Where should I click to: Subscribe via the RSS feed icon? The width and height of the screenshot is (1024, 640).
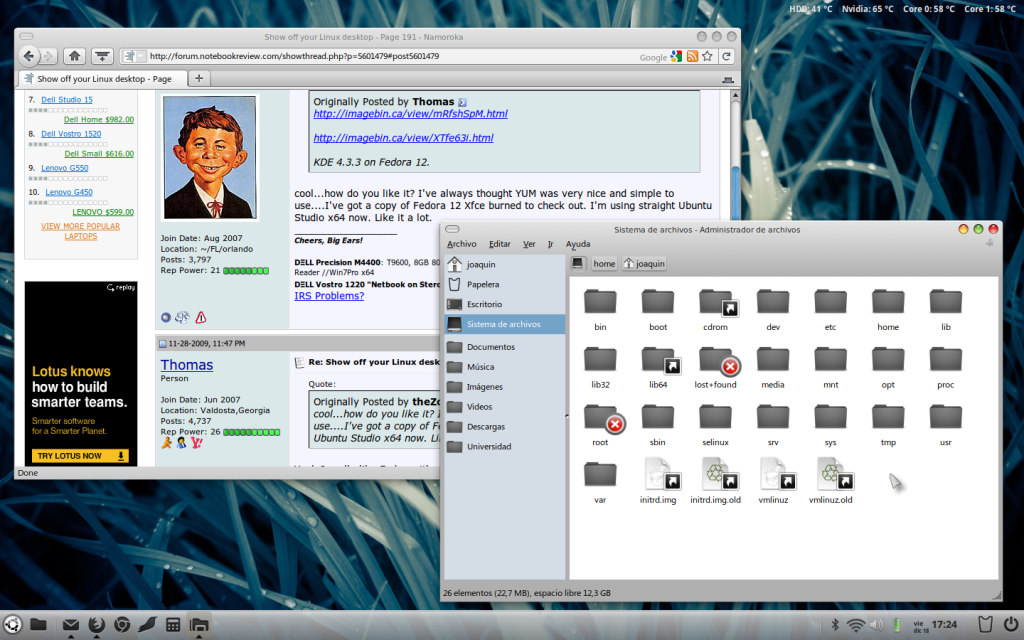(x=692, y=57)
